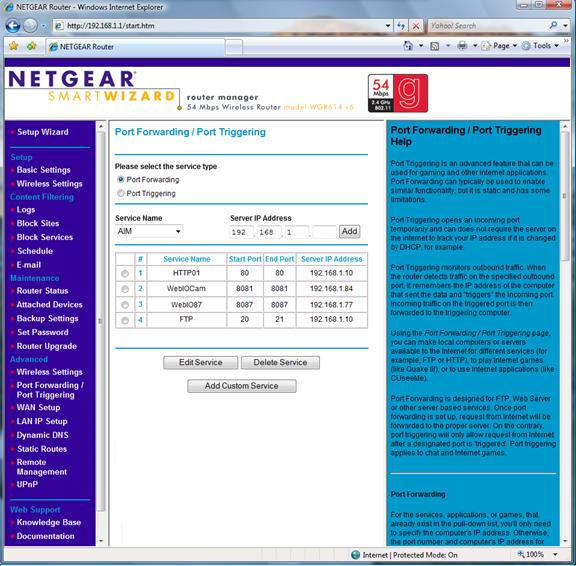Open Block Sites in sidebar

[38, 223]
